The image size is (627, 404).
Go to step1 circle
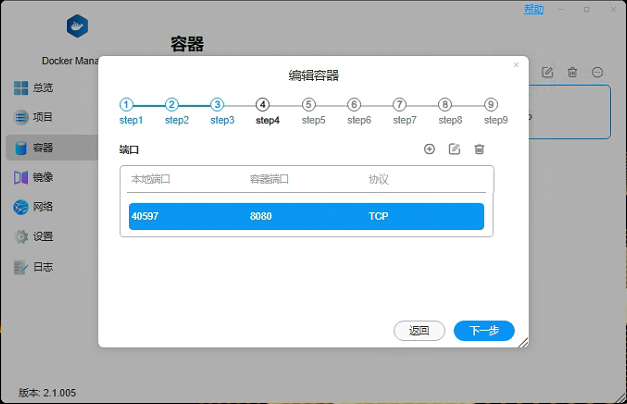point(126,105)
